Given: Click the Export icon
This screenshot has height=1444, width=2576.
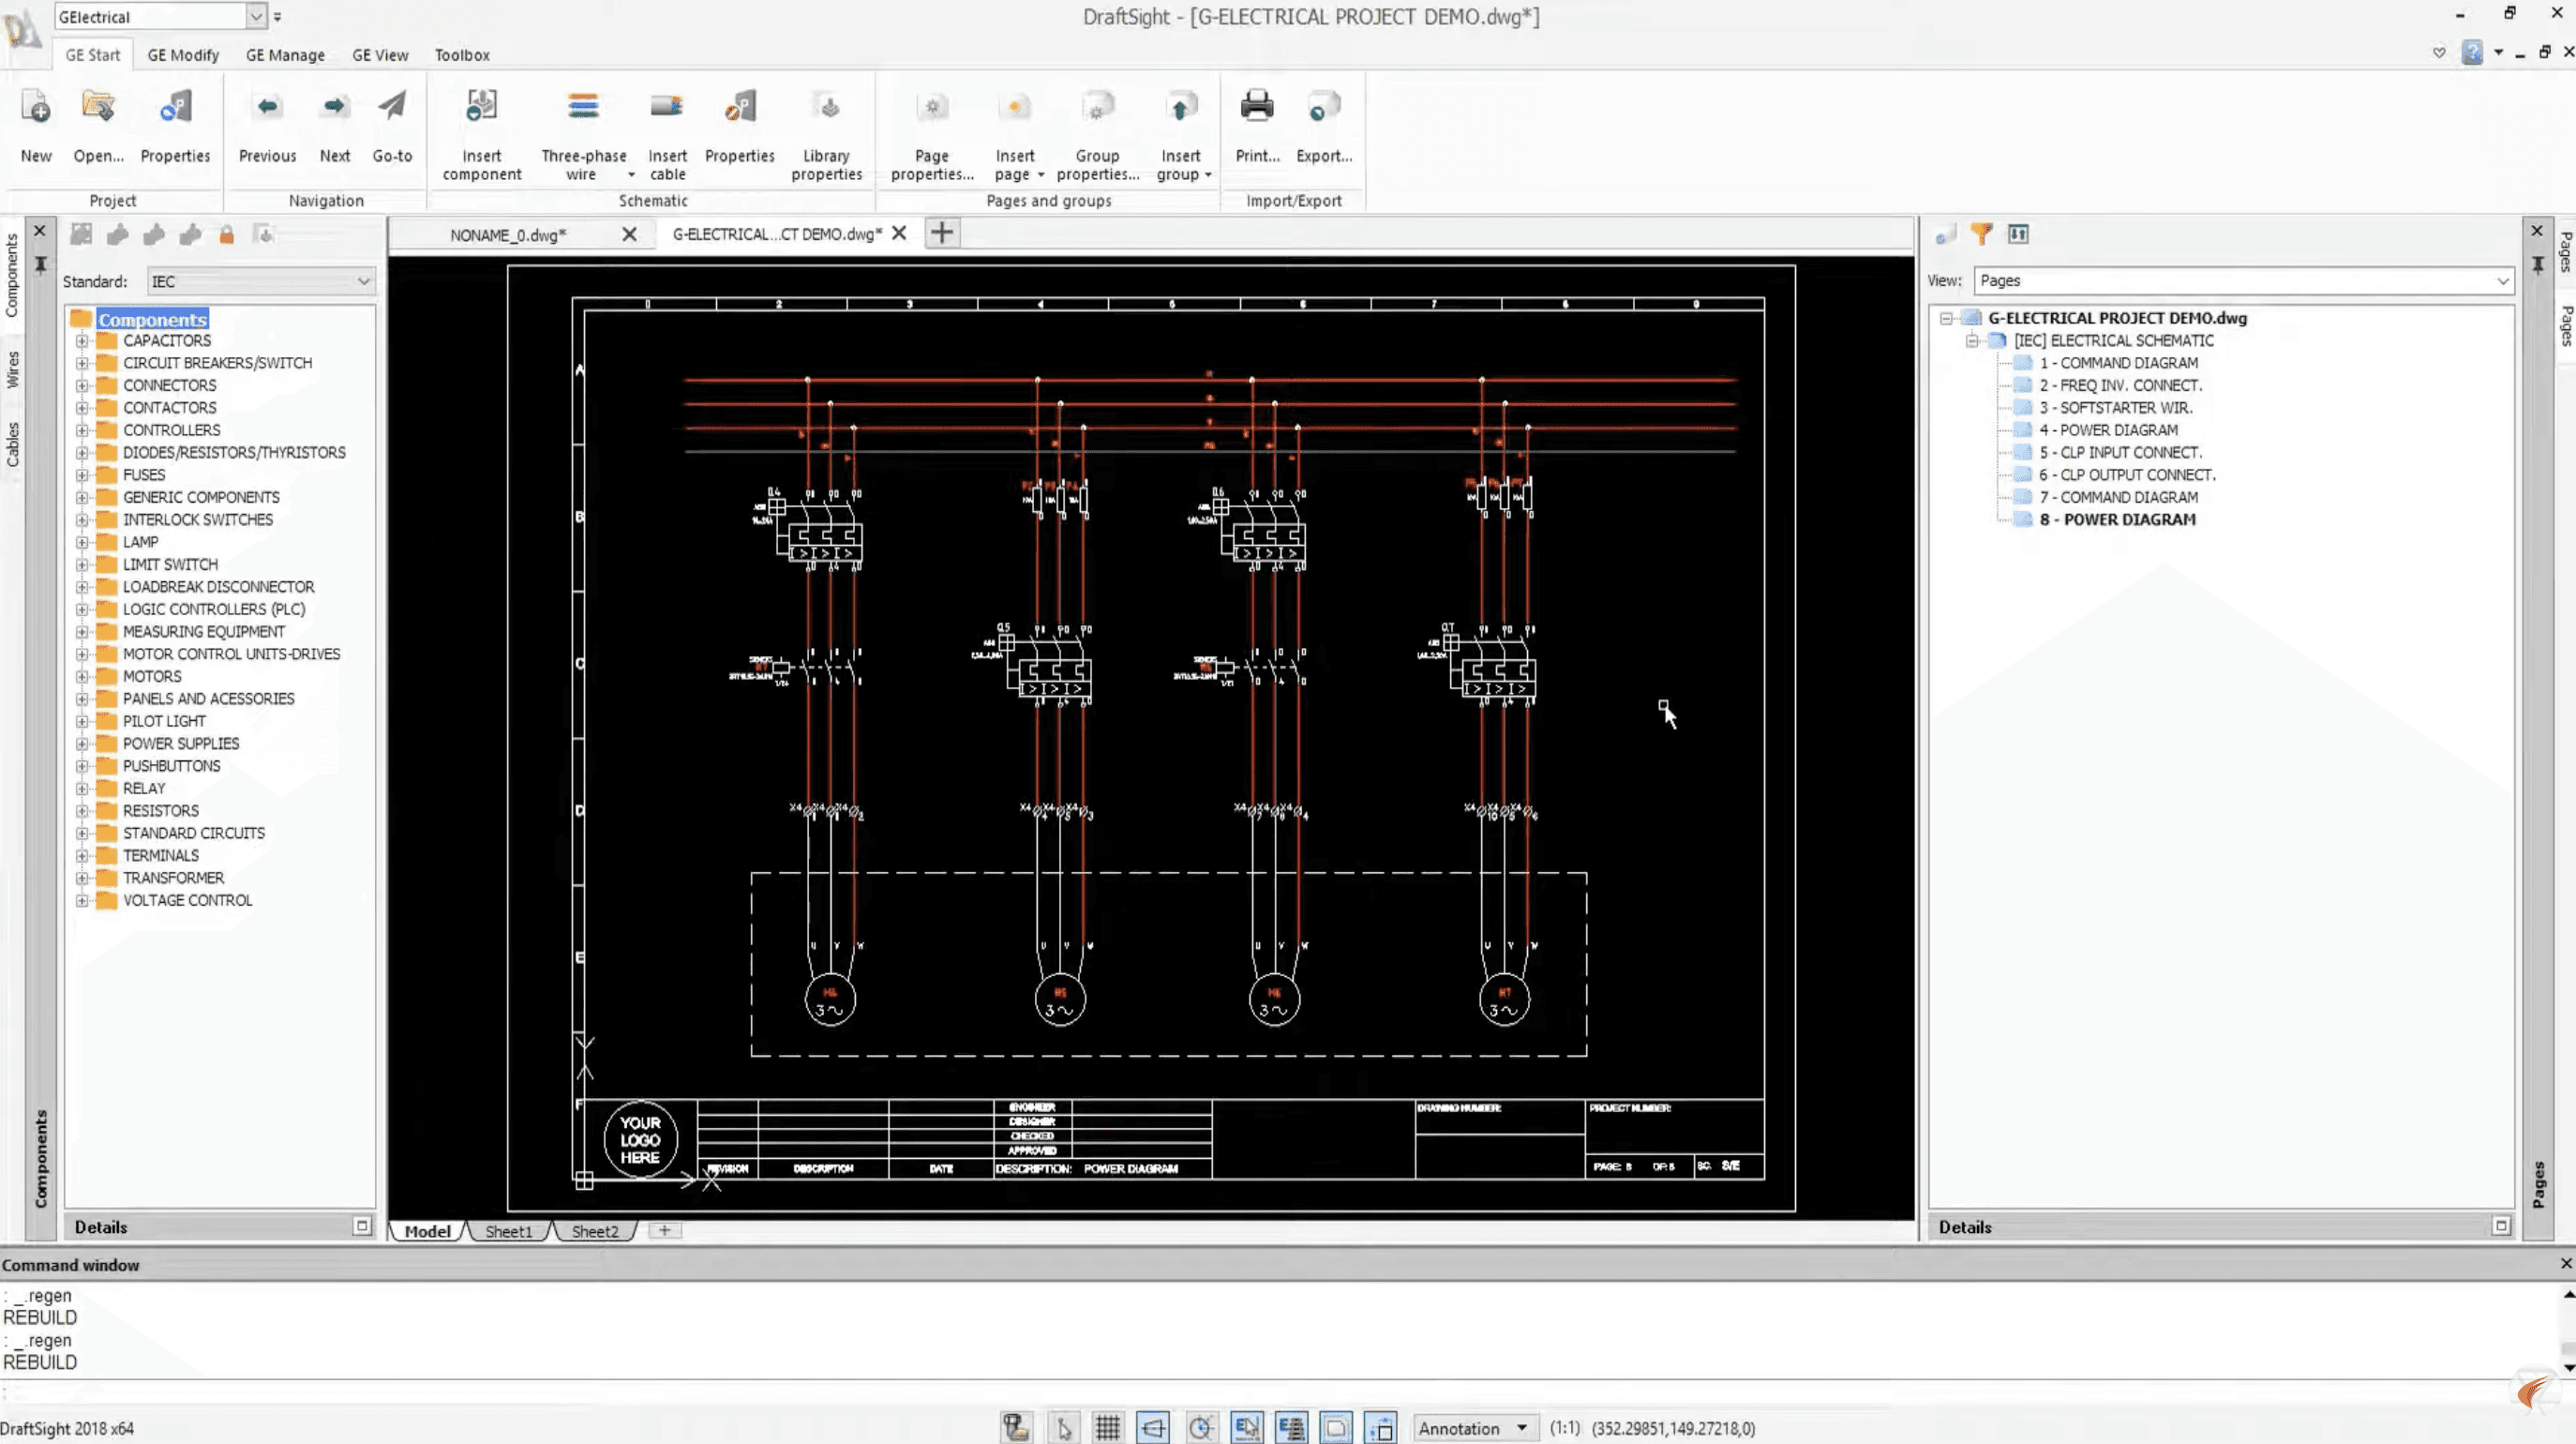Looking at the screenshot, I should [1322, 107].
